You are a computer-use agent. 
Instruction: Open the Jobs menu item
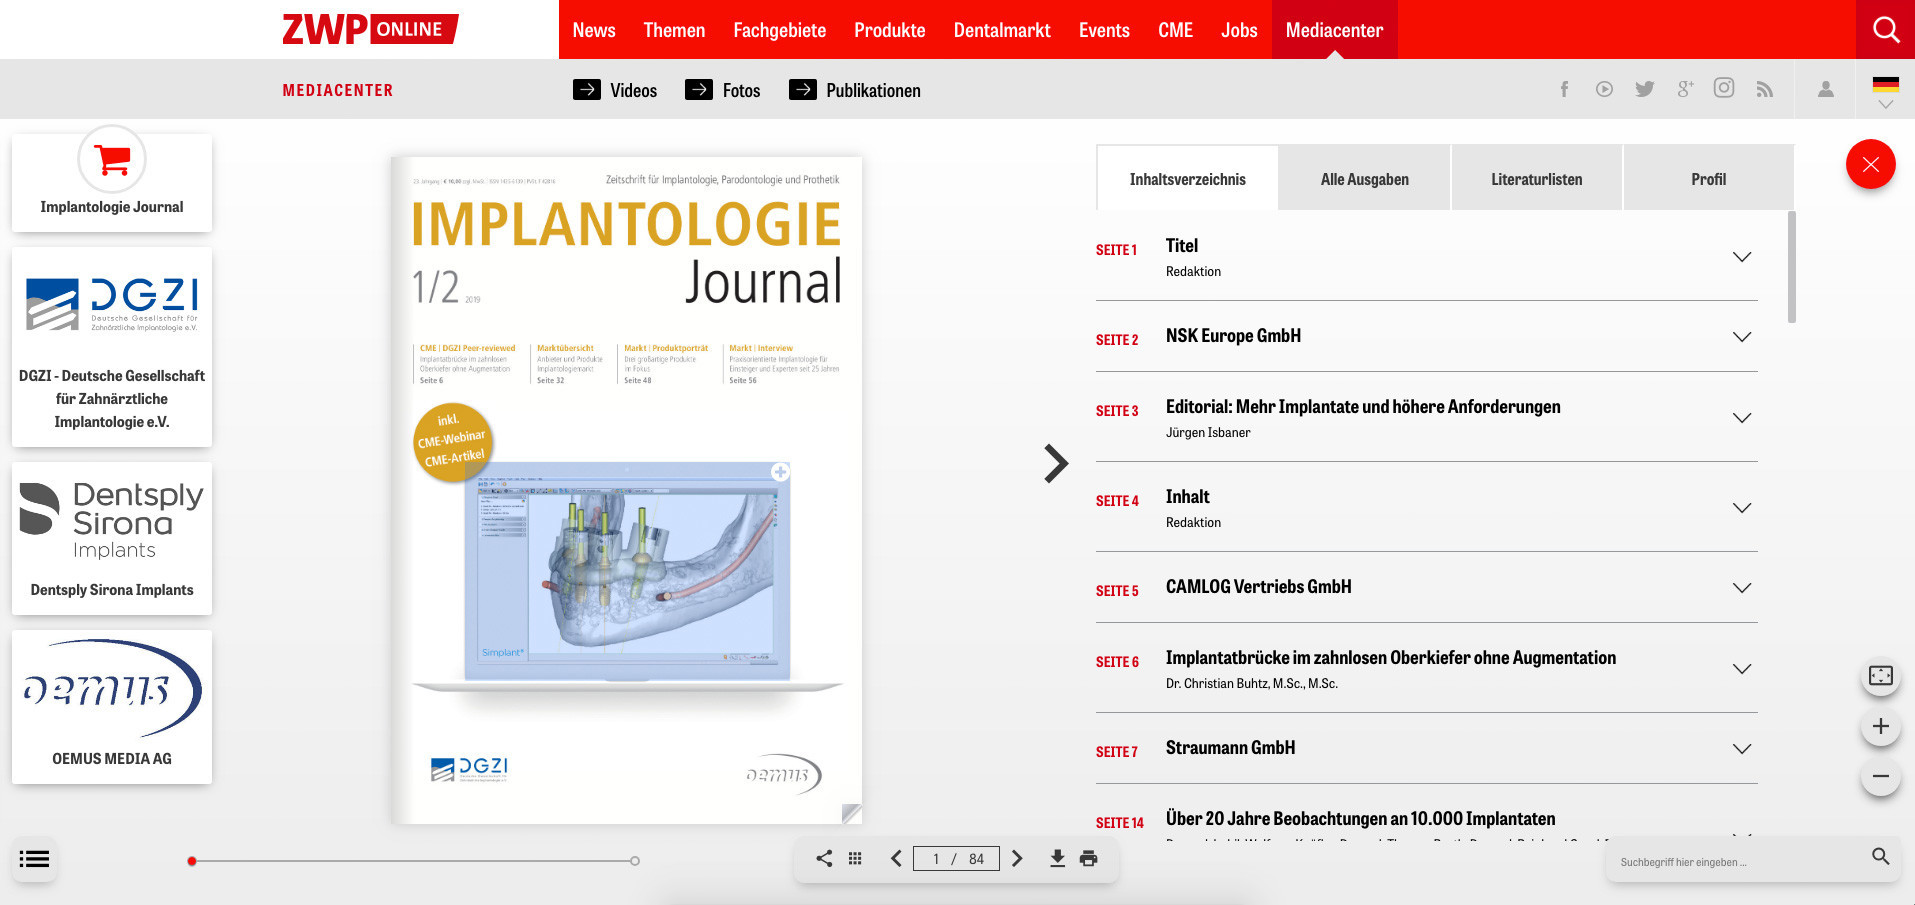tap(1239, 30)
